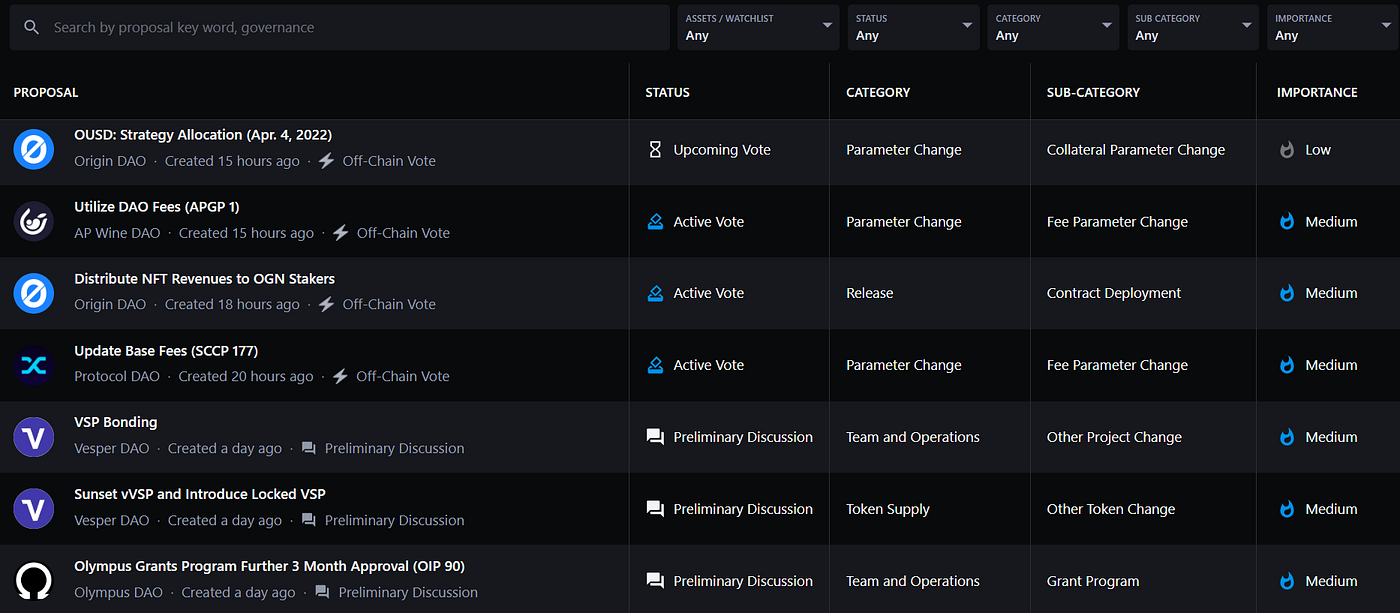Click Origin DAO logo beside Distribute NFT Revenues
The image size is (1400, 613).
point(34,293)
